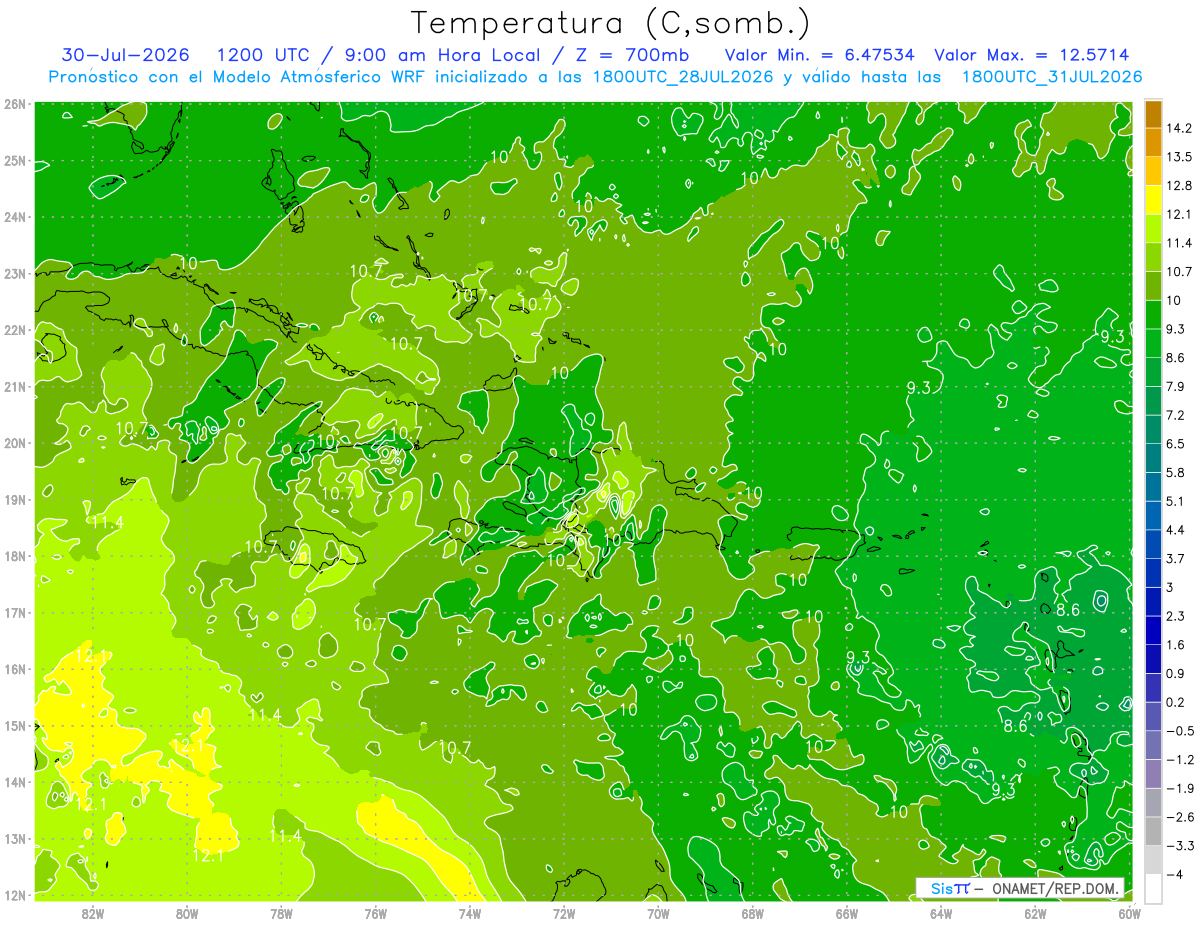This screenshot has width=1200, height=927.
Task: Click the 7.2 color scale label
Action: click(x=1177, y=415)
